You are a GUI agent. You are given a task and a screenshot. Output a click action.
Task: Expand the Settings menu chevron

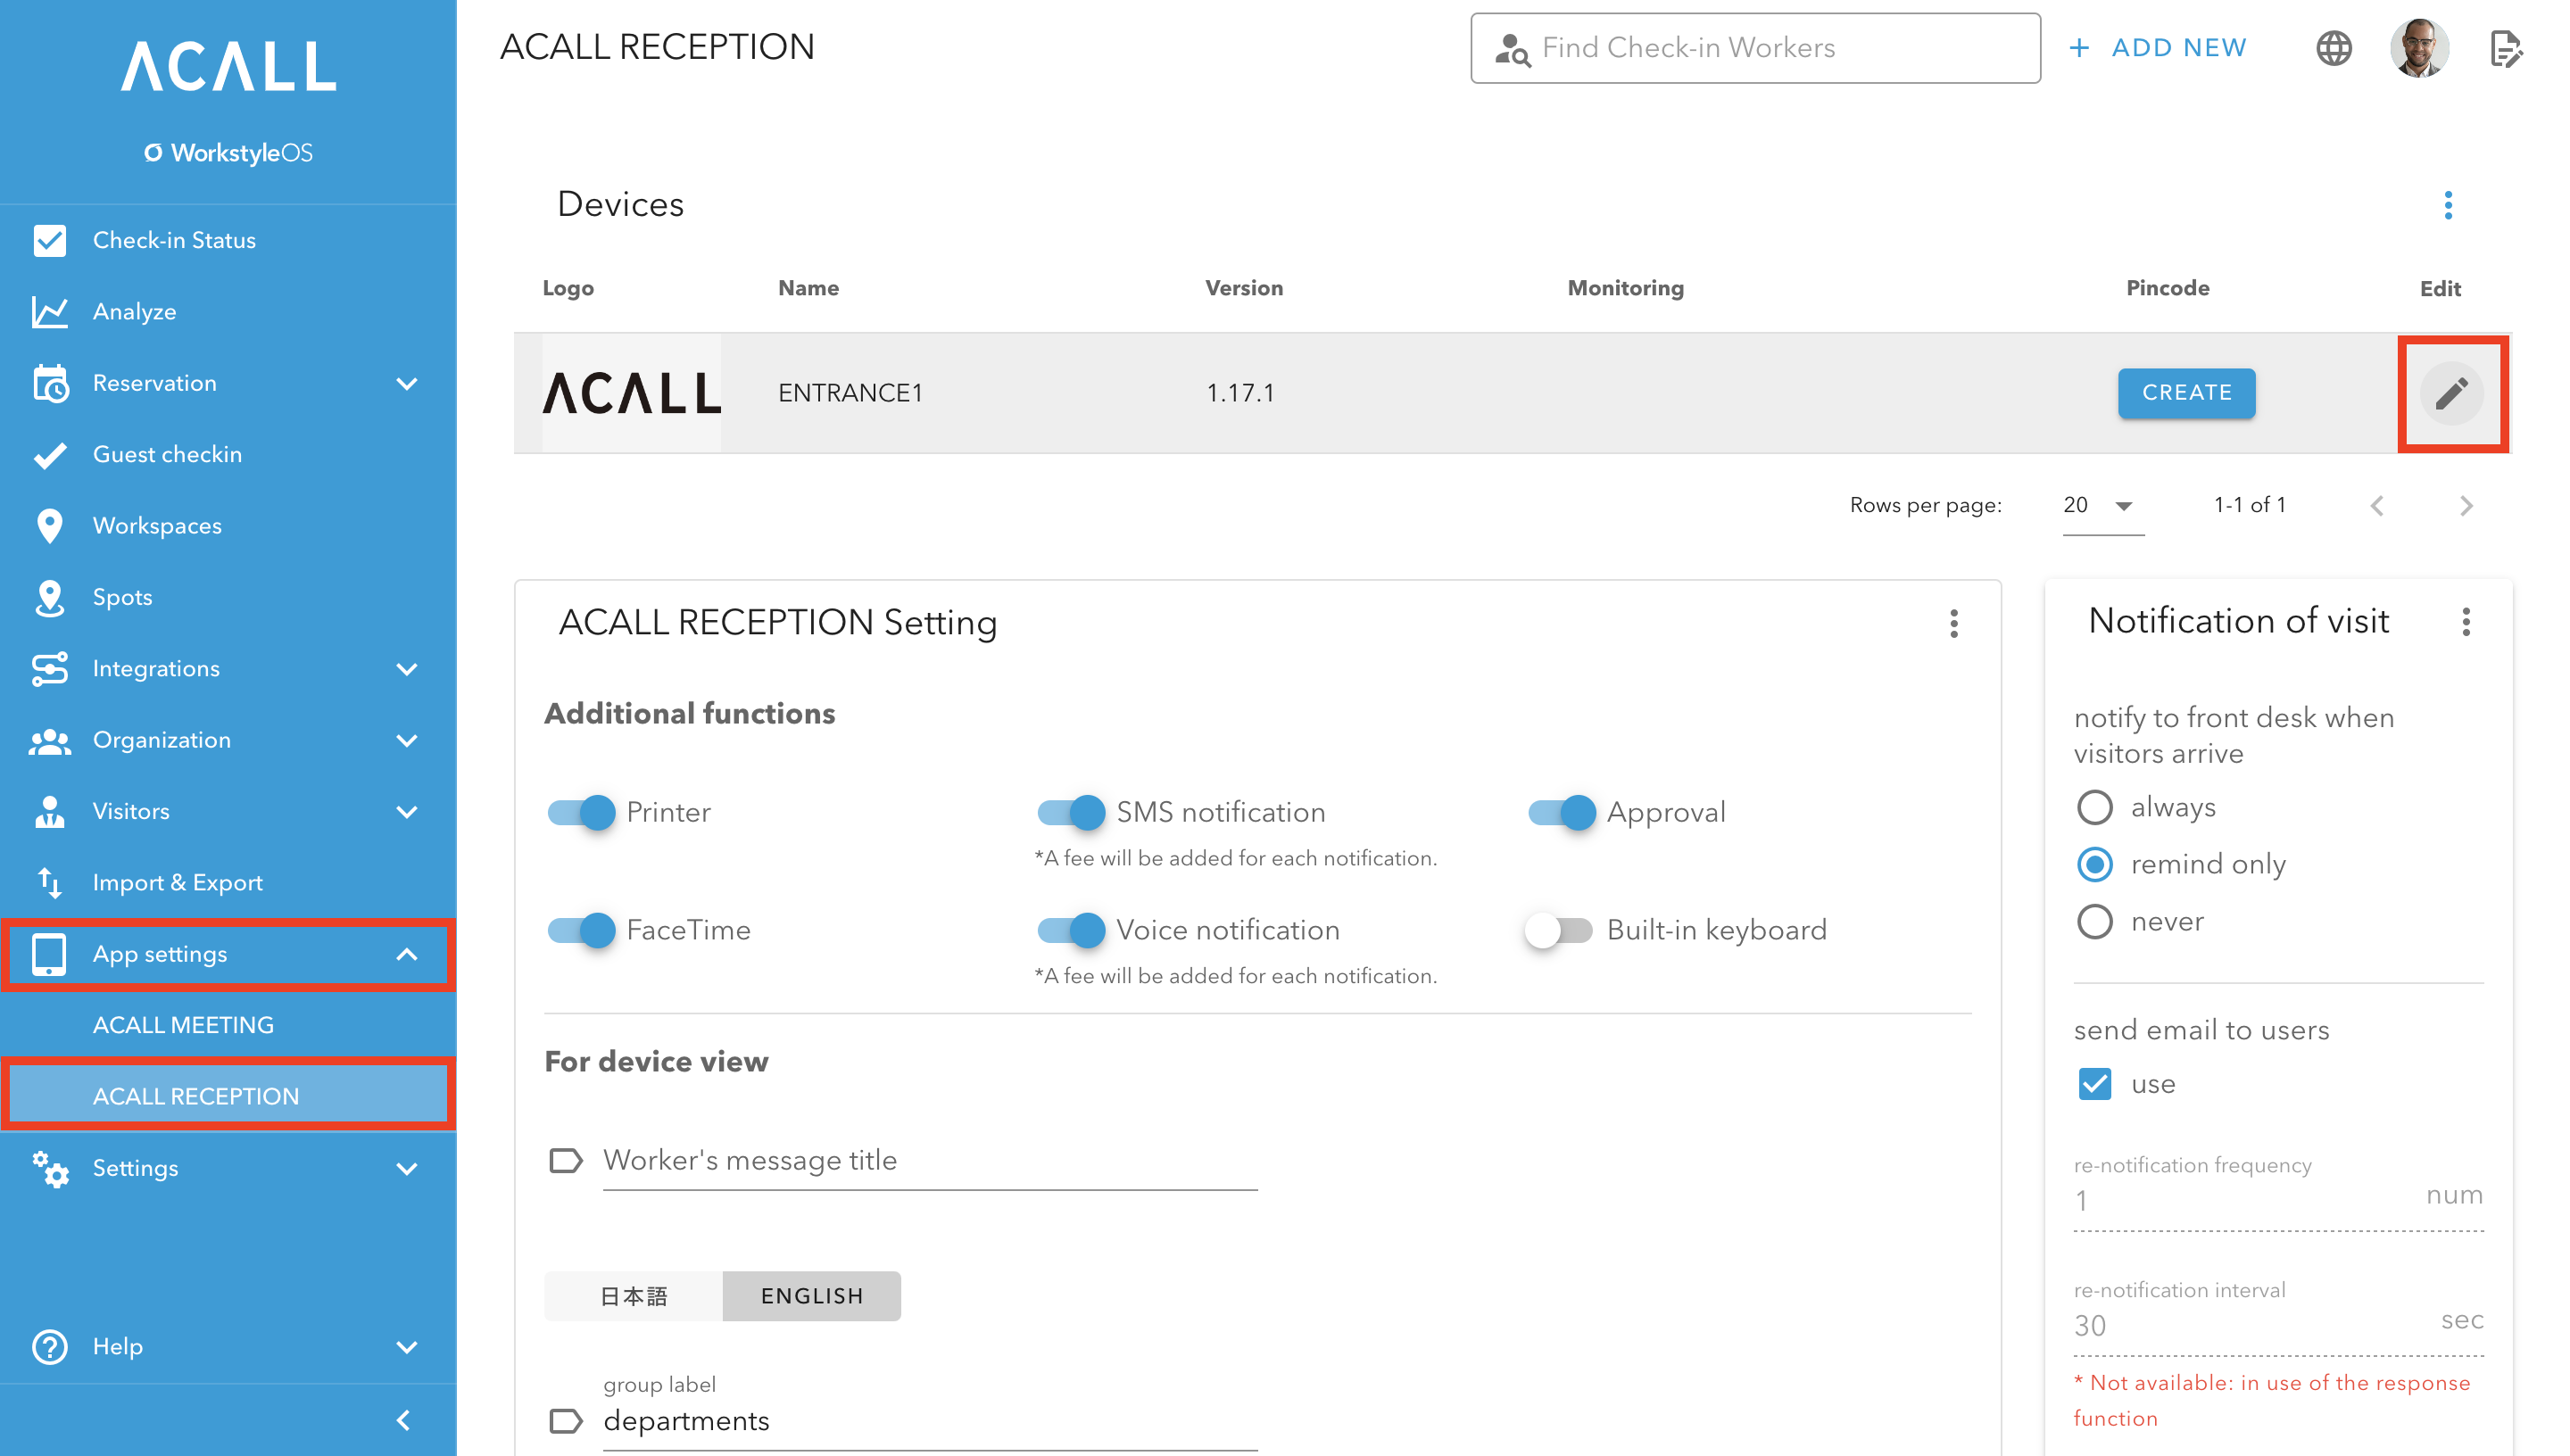(407, 1168)
